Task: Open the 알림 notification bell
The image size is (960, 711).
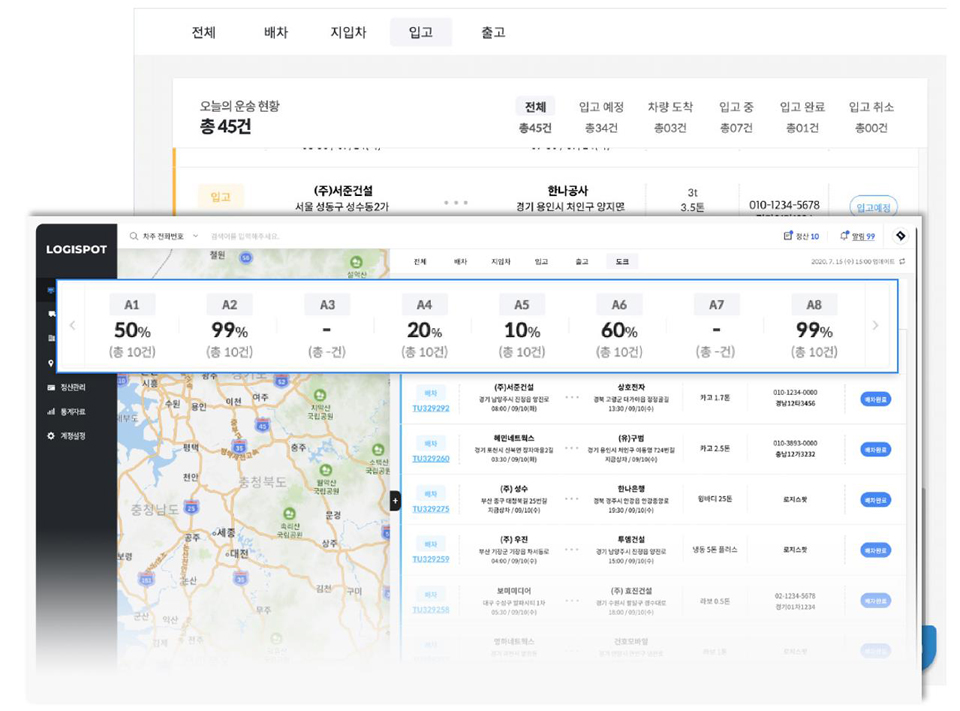Action: tap(845, 236)
